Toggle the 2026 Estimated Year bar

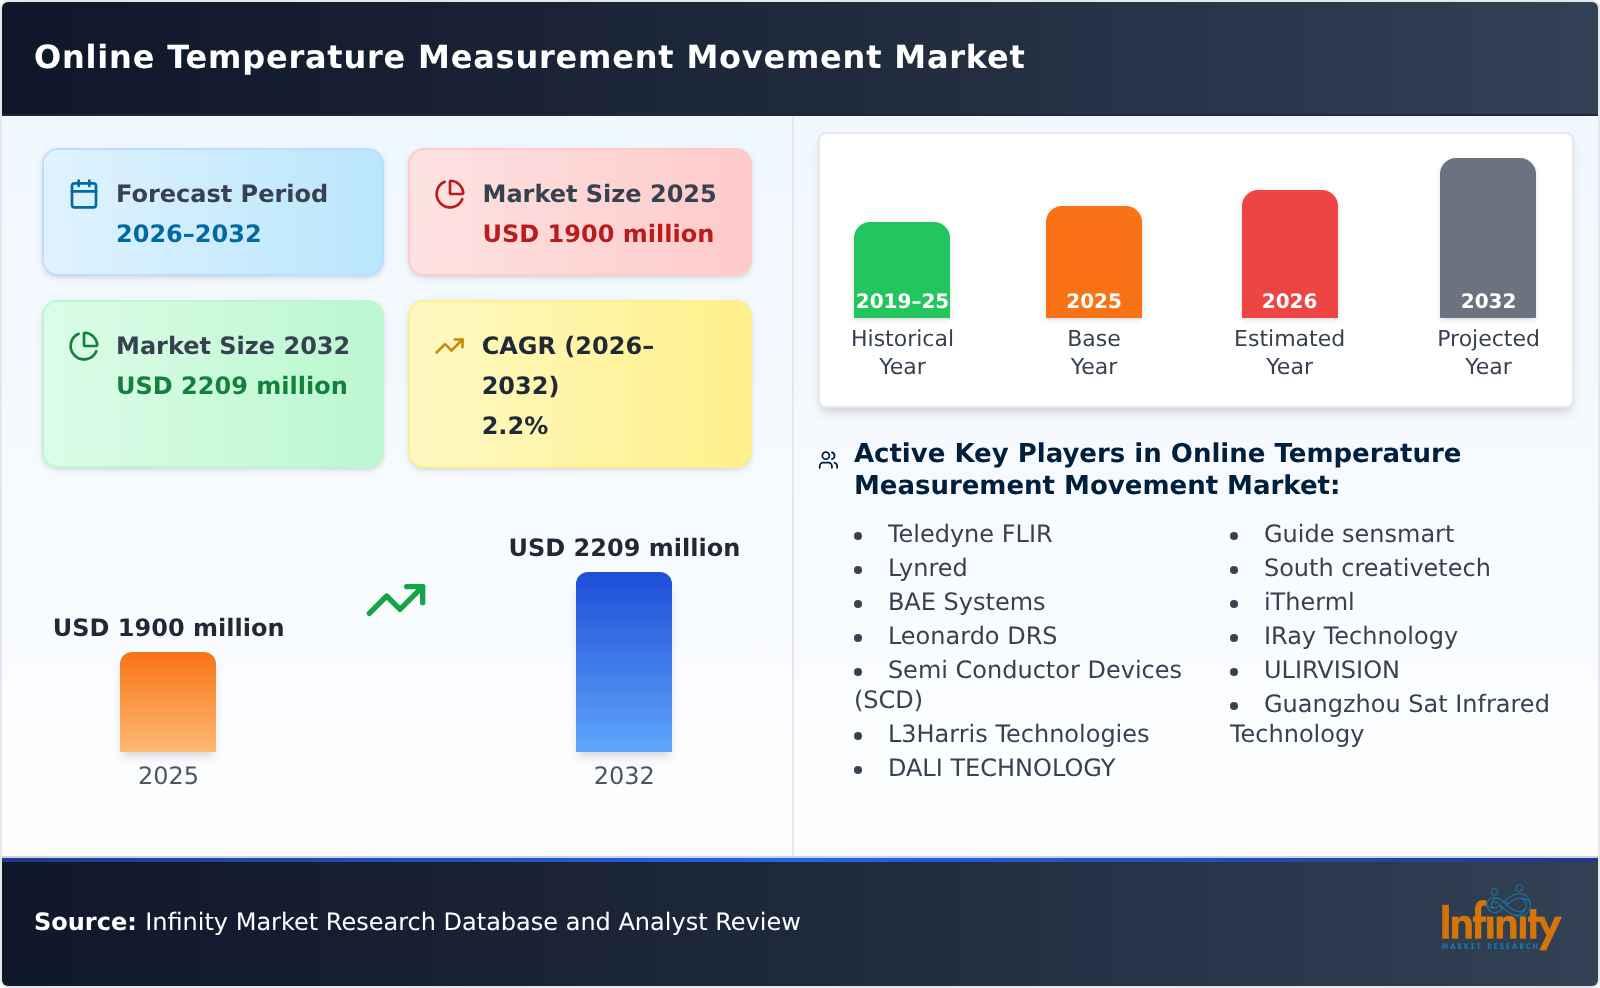tap(1290, 253)
